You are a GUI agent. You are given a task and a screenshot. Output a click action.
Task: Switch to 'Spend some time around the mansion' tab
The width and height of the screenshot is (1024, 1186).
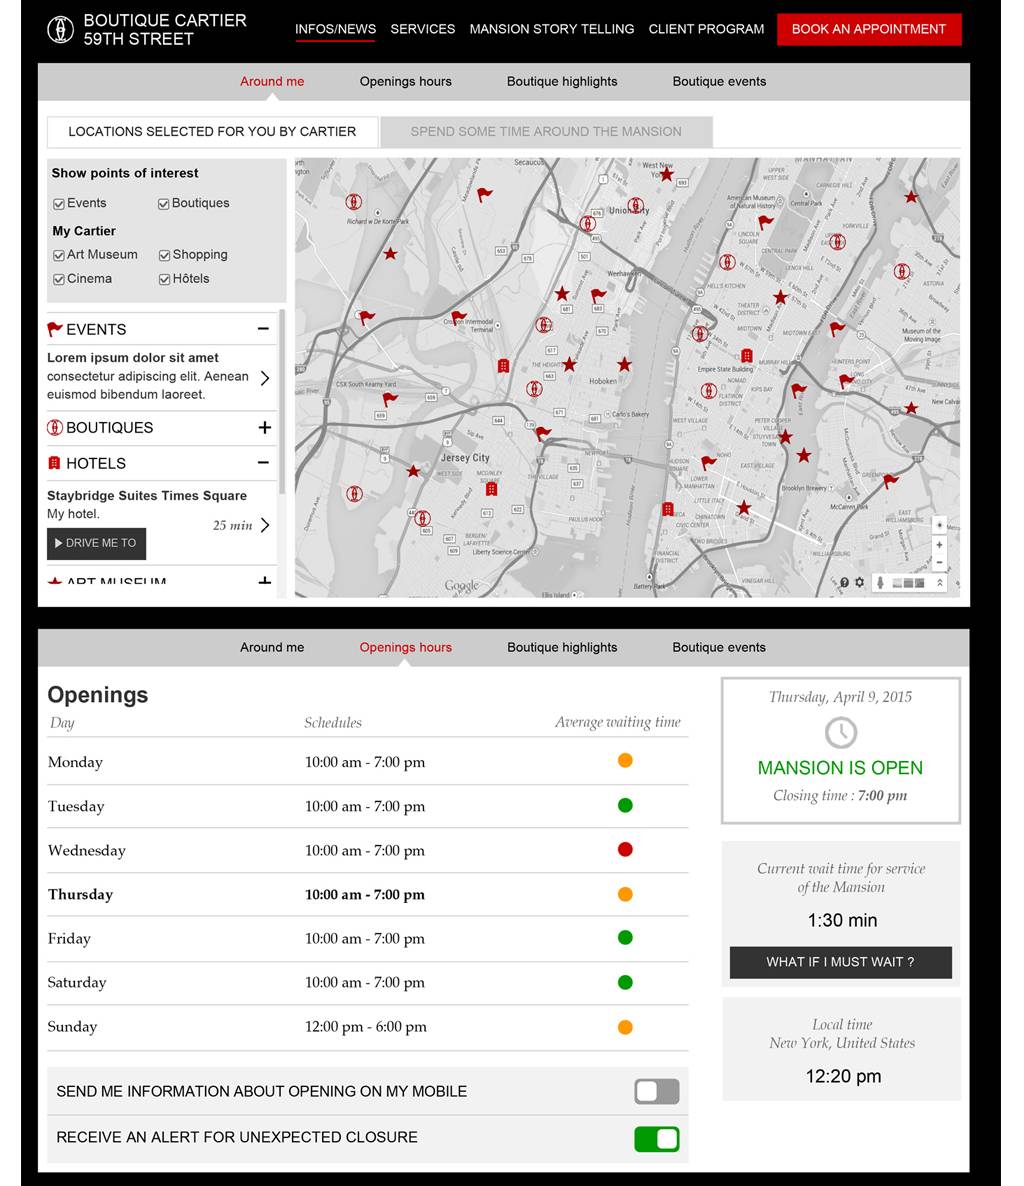(546, 131)
